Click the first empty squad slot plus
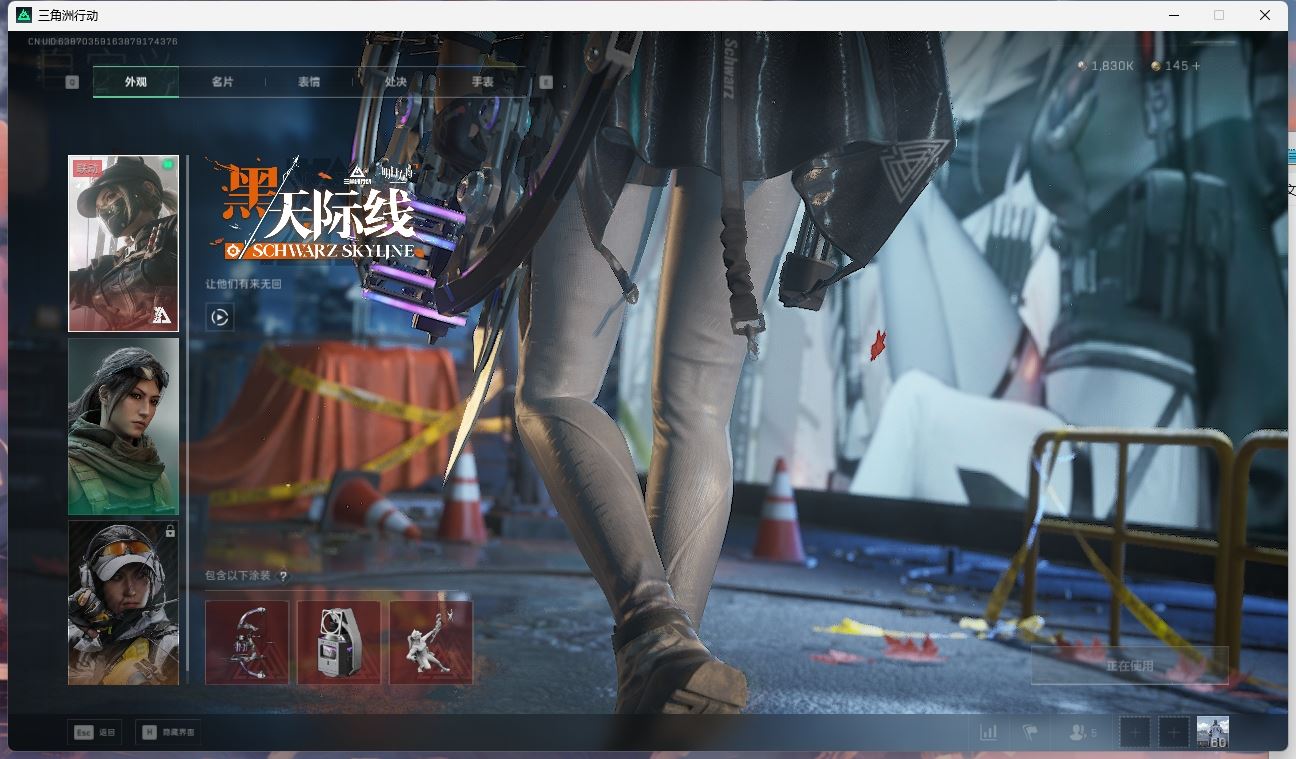 [1134, 732]
